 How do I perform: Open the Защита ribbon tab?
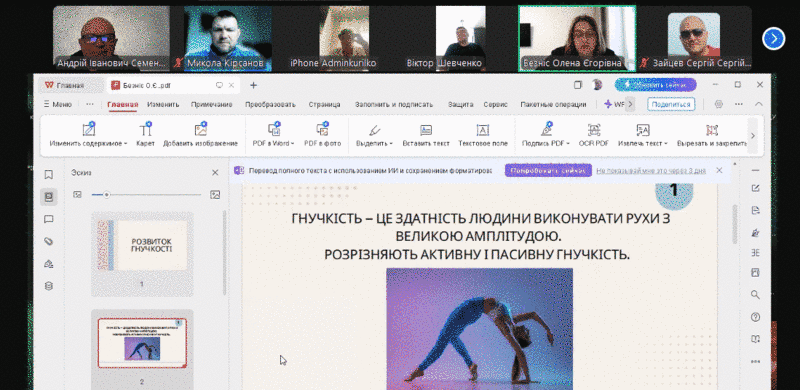(461, 104)
